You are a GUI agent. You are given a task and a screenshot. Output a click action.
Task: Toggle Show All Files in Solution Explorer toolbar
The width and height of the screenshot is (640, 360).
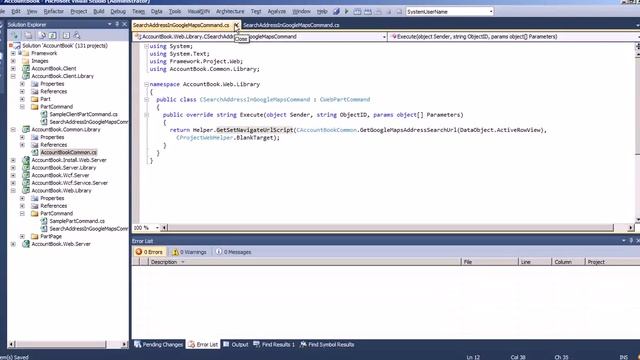[28, 36]
